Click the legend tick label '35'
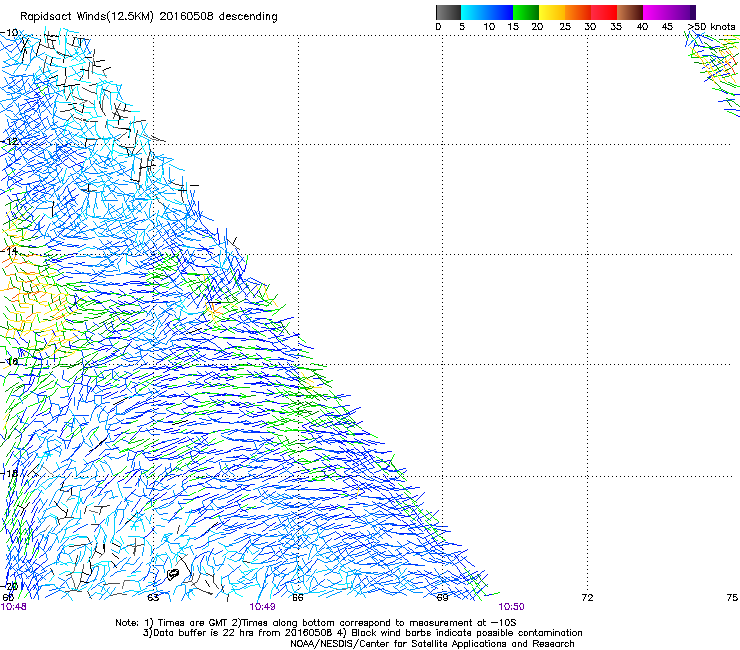 click(x=616, y=27)
